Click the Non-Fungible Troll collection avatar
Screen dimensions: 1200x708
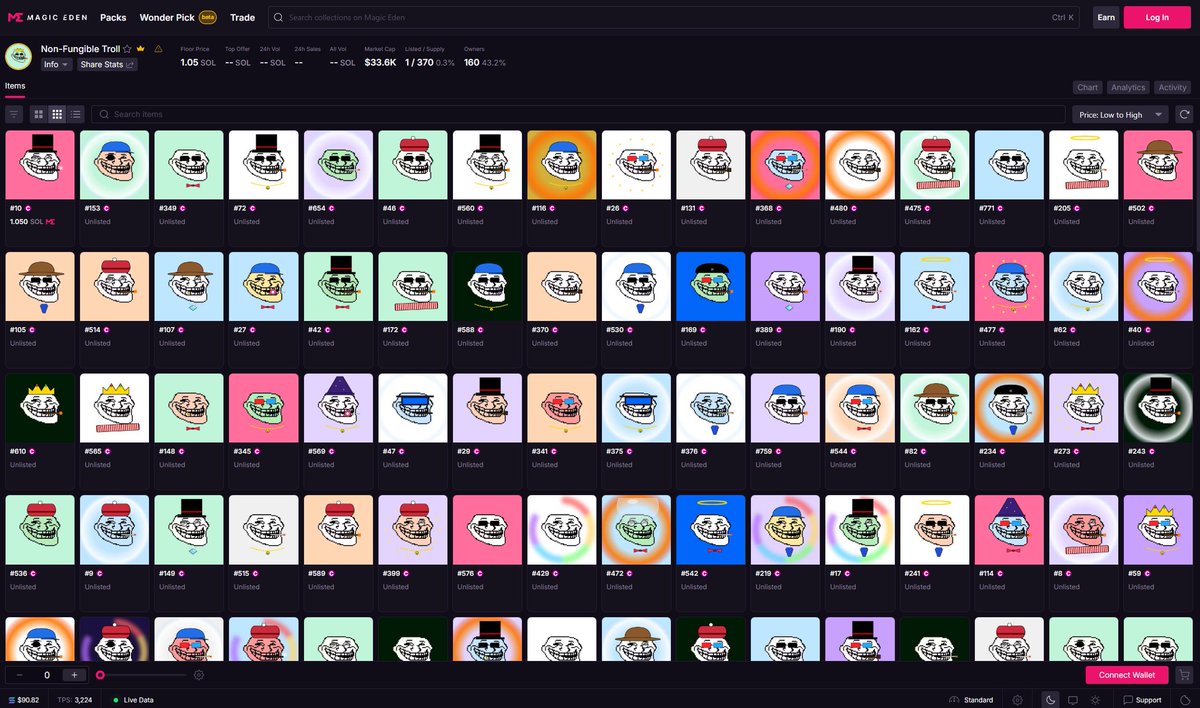[x=19, y=56]
